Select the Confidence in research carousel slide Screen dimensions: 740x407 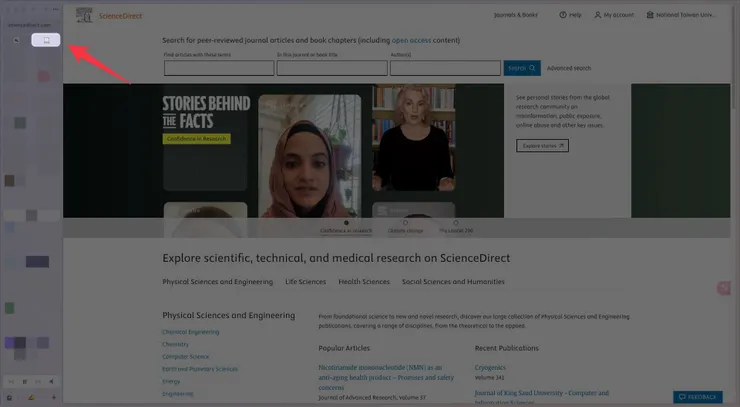346,227
